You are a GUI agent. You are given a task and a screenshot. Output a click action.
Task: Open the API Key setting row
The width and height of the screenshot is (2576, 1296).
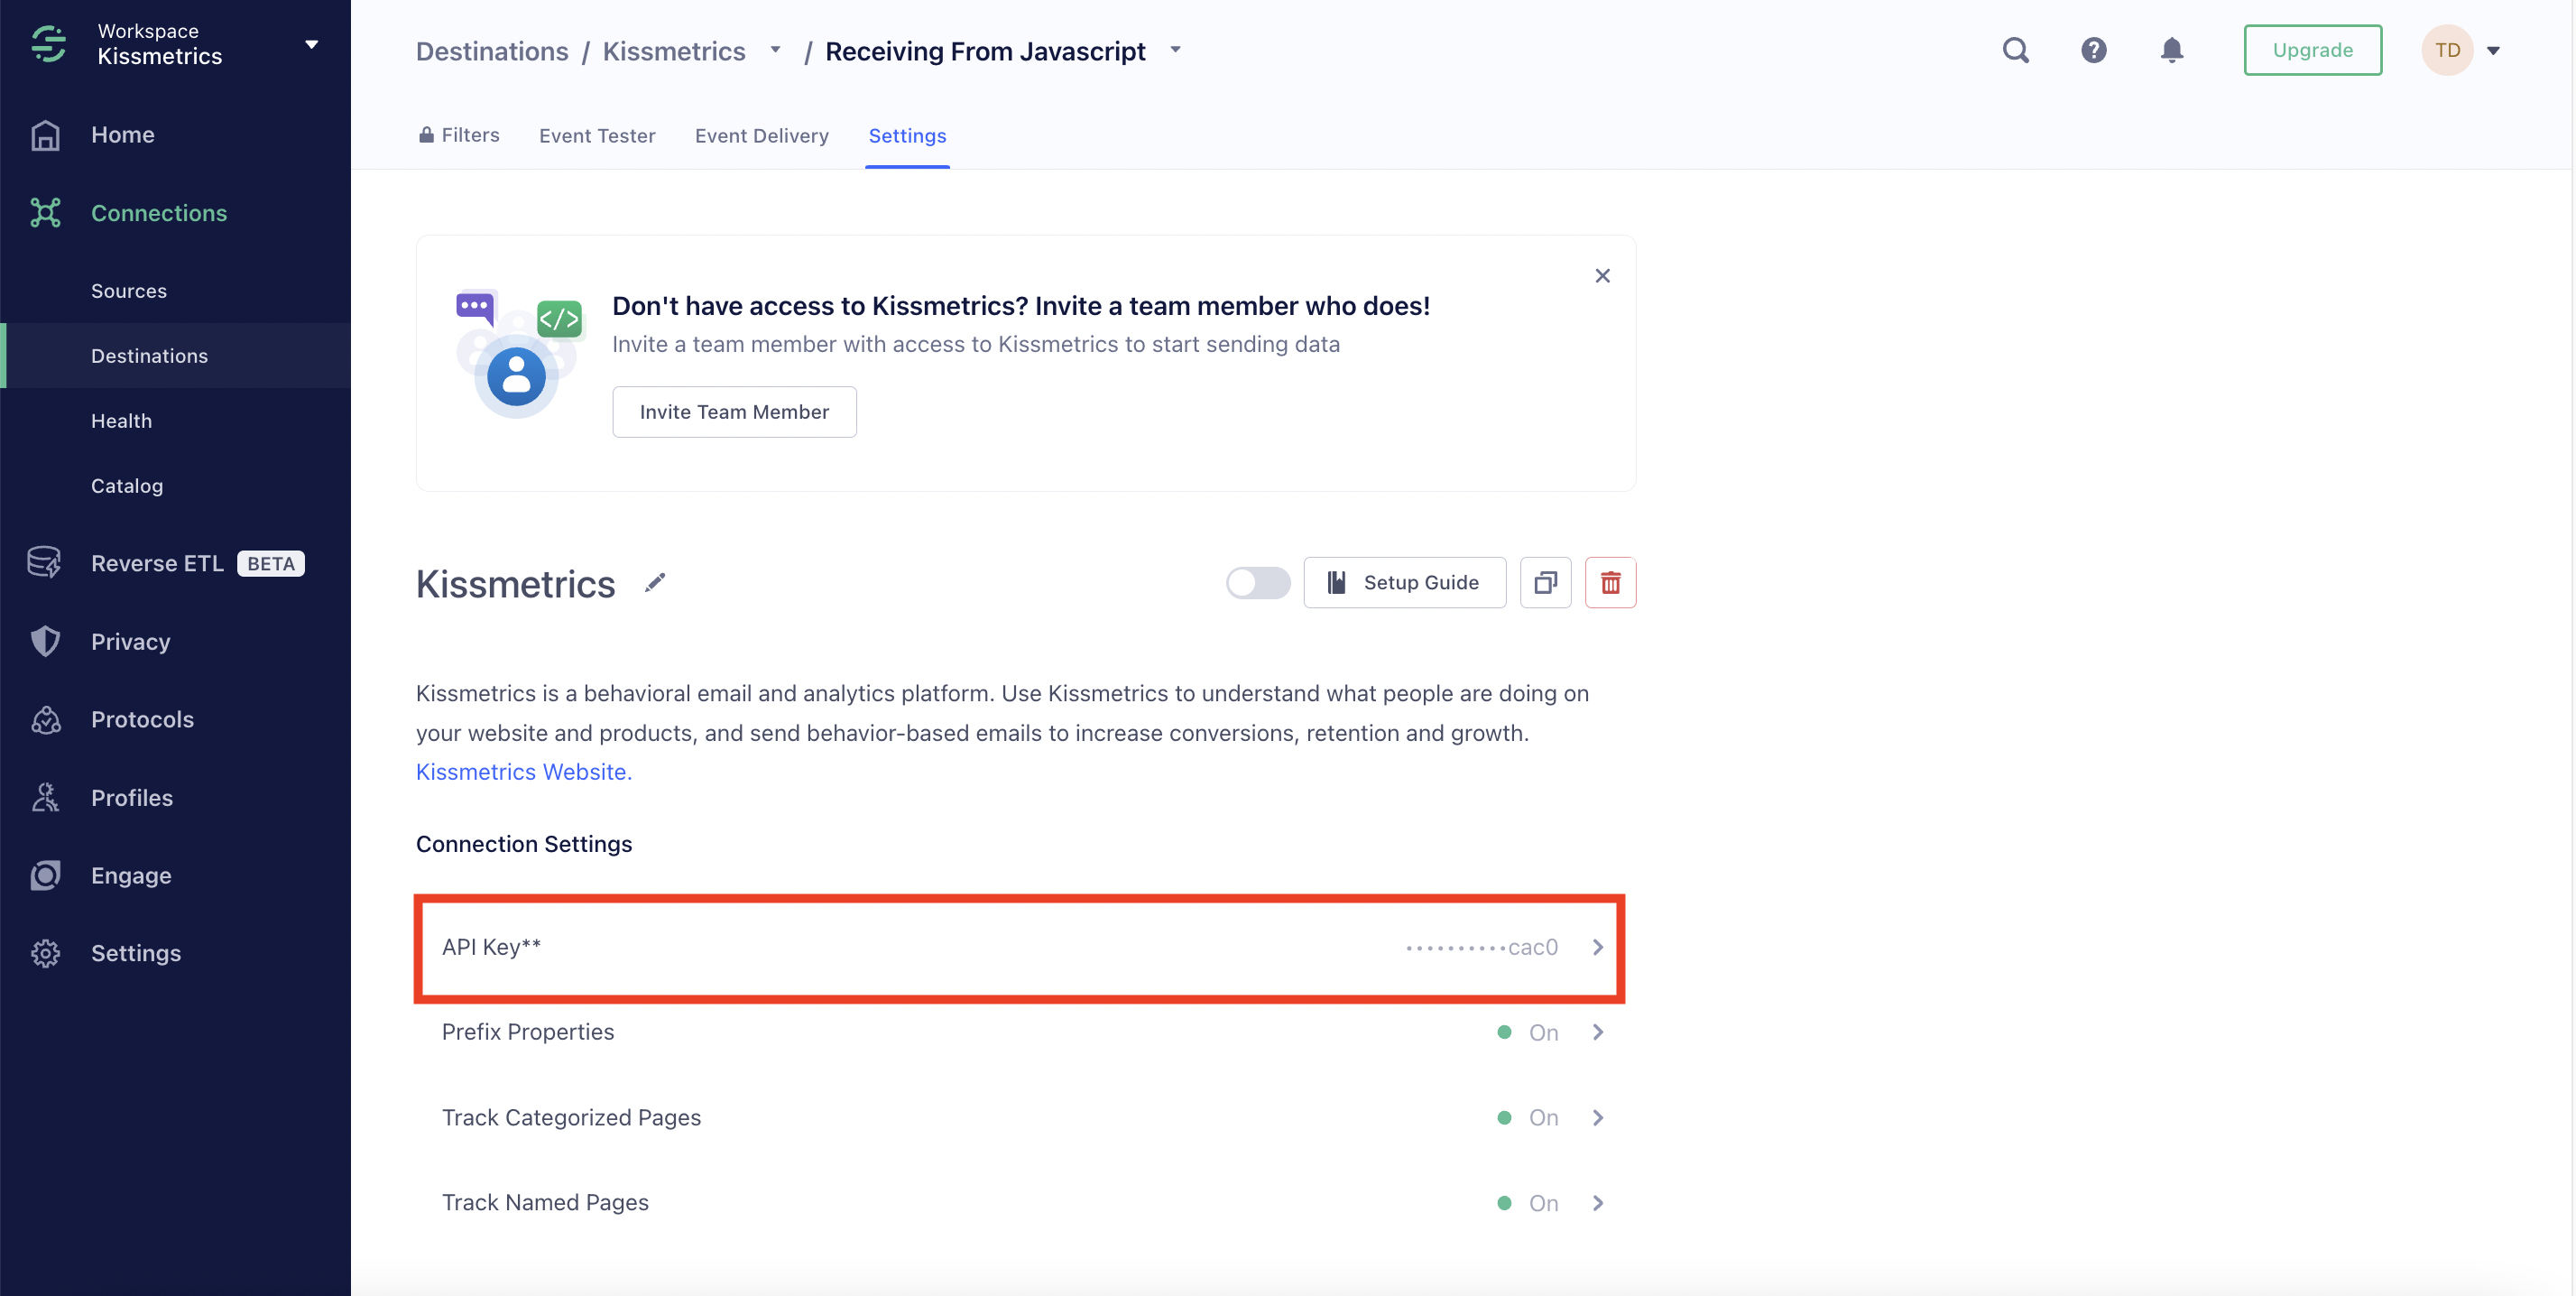(x=1020, y=947)
